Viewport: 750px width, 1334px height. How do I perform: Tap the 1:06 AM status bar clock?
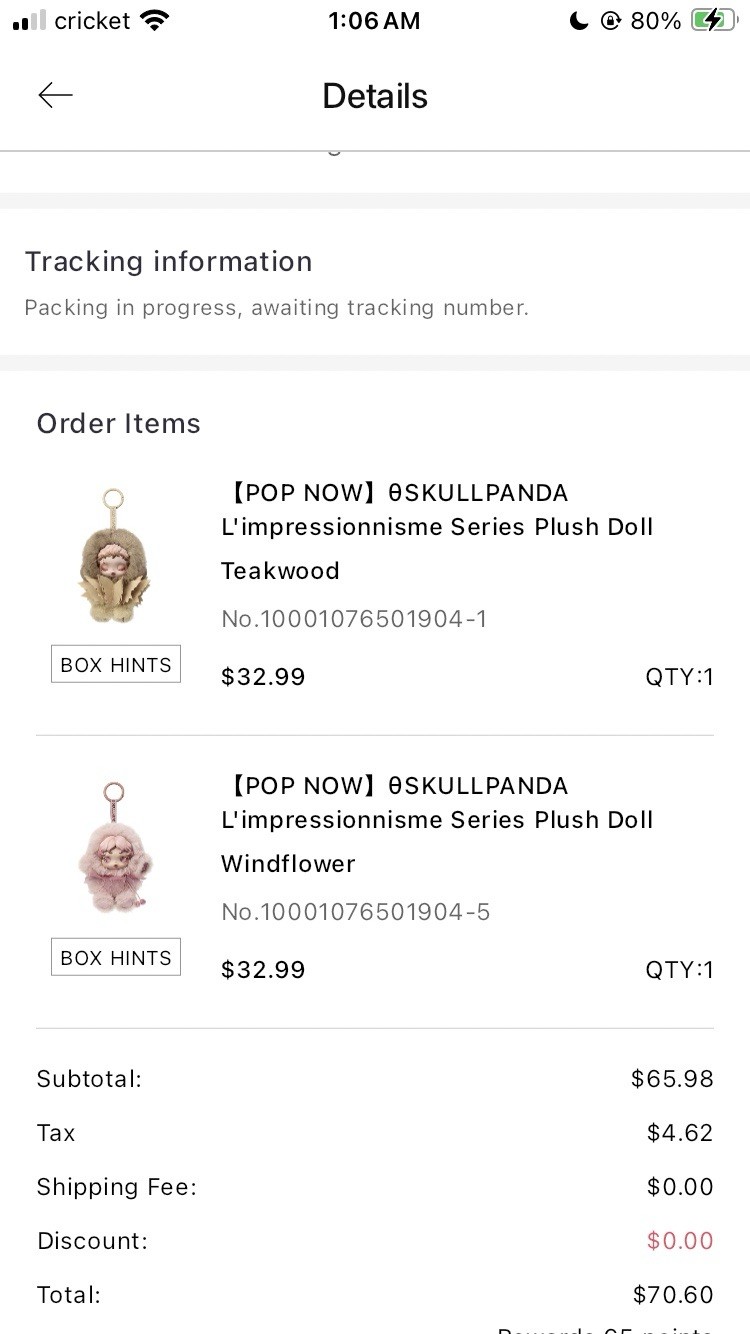375,21
